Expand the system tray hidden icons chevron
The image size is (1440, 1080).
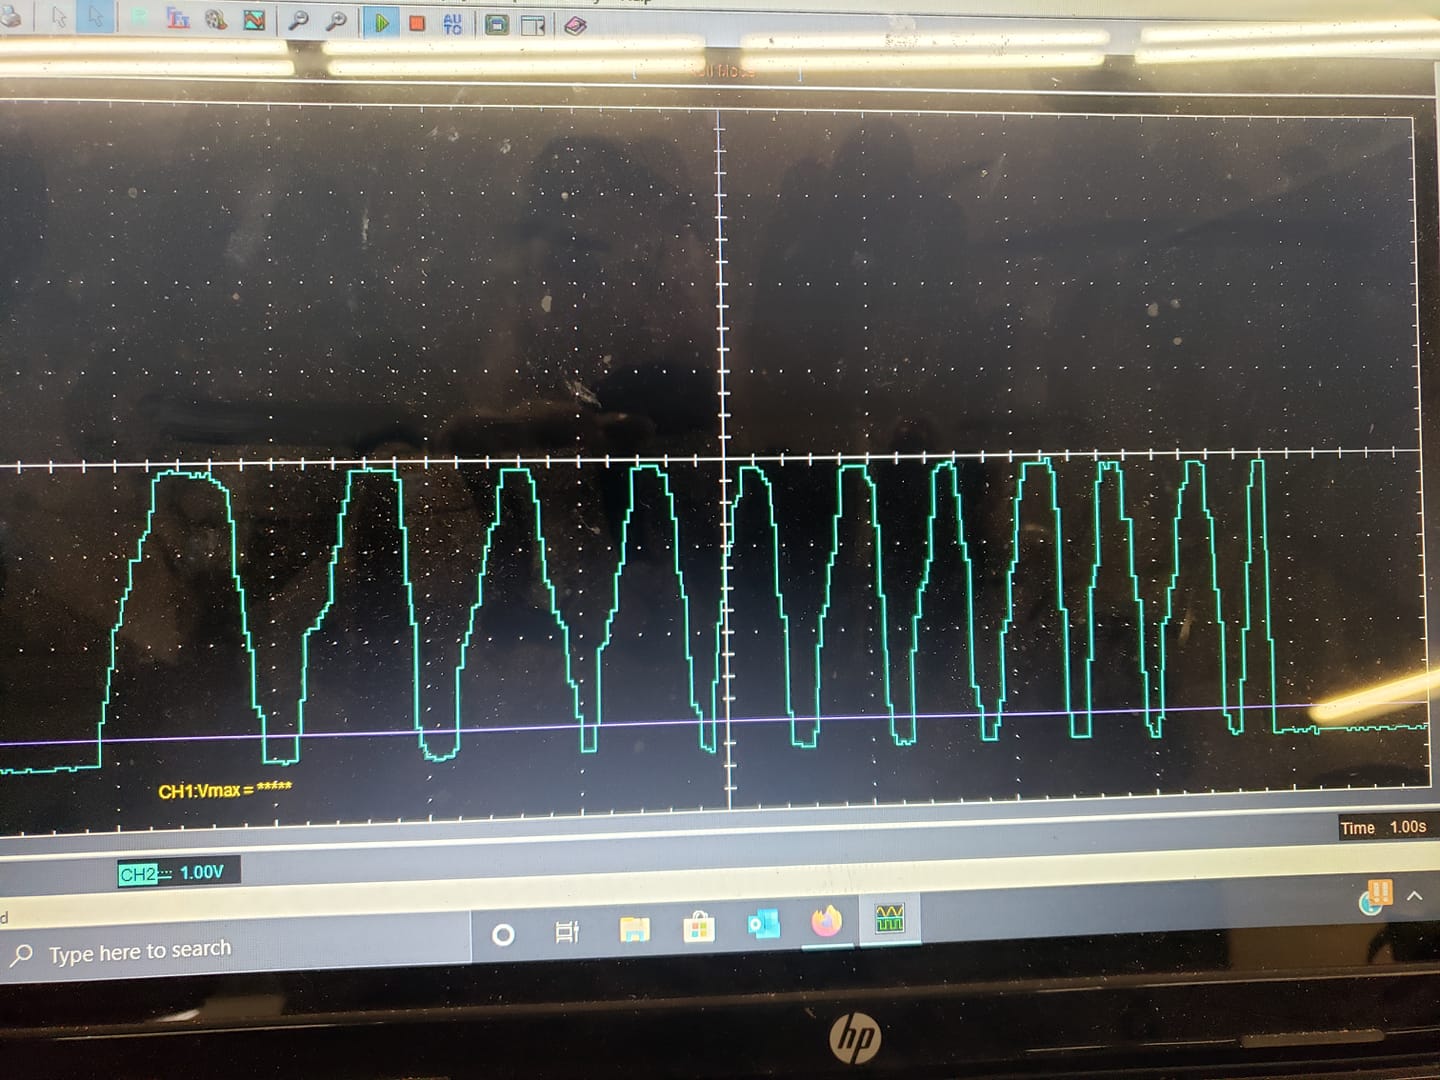pos(1415,896)
